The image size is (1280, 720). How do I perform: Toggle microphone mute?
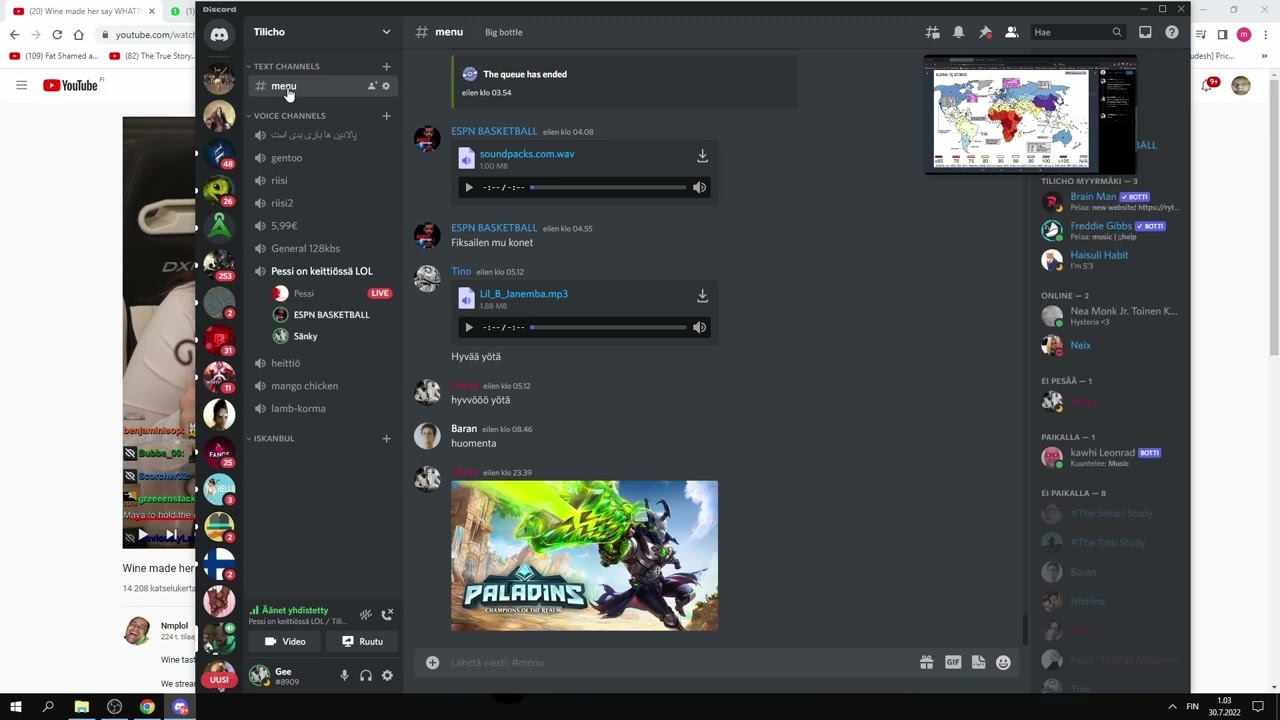tap(344, 676)
